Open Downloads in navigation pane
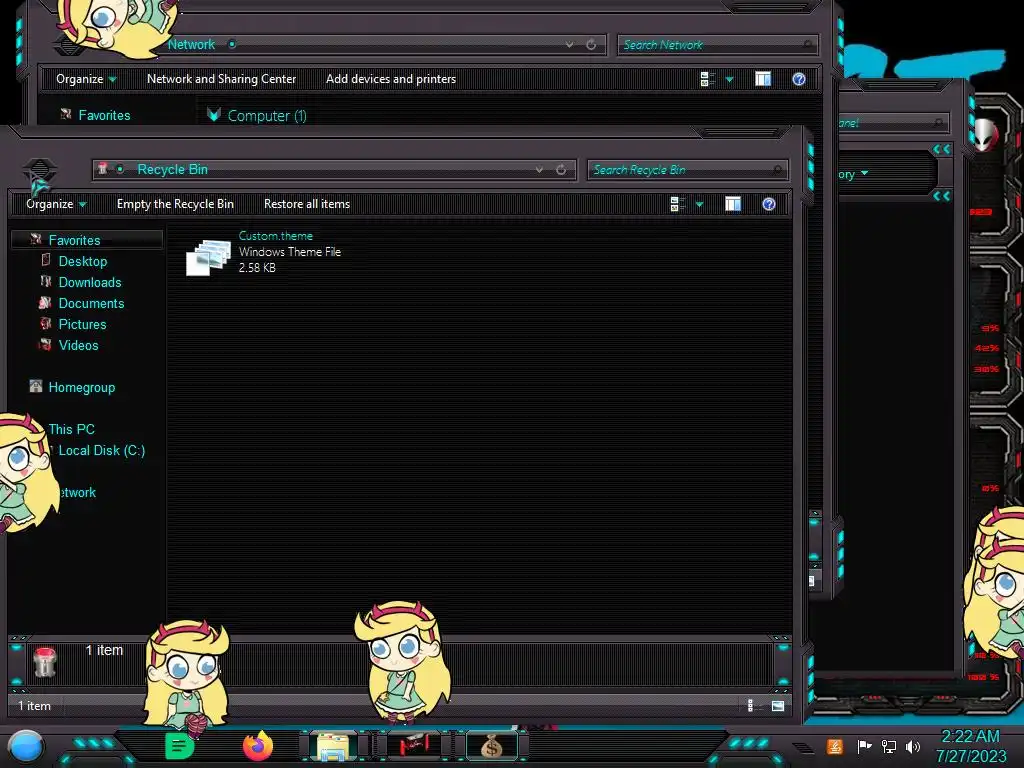1024x768 pixels. pos(90,282)
